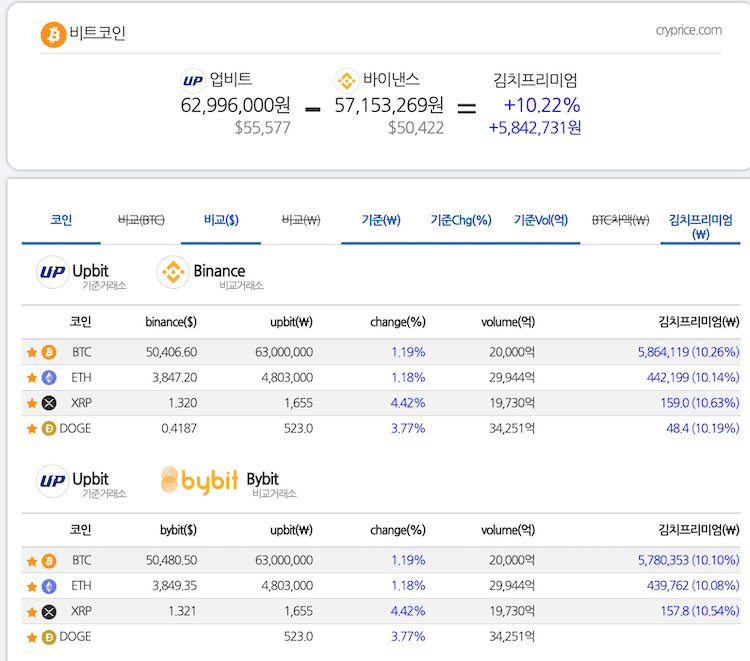Screen dimensions: 750x661
Task: Click the Bybit logo labeled 비교거래소
Action: tap(199, 480)
